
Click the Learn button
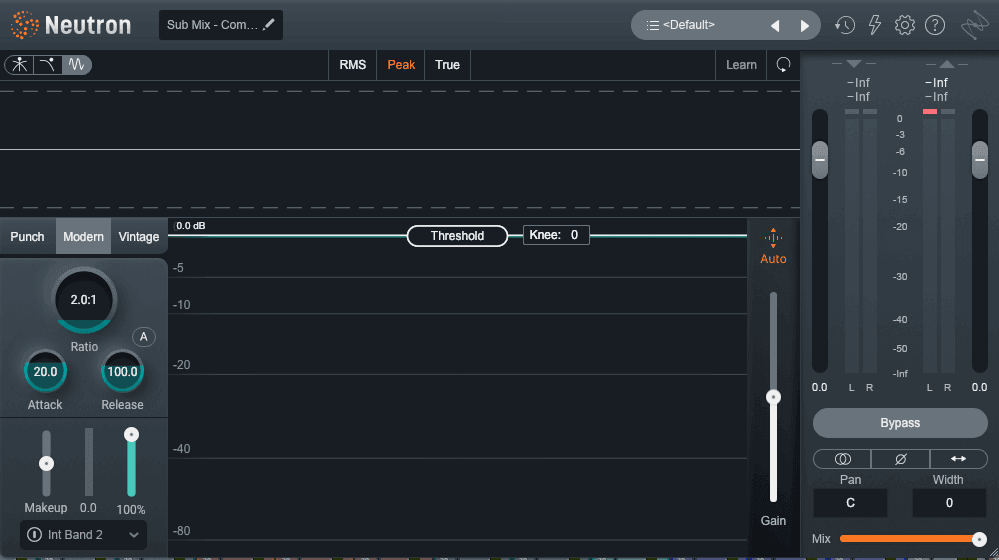pyautogui.click(x=741, y=65)
